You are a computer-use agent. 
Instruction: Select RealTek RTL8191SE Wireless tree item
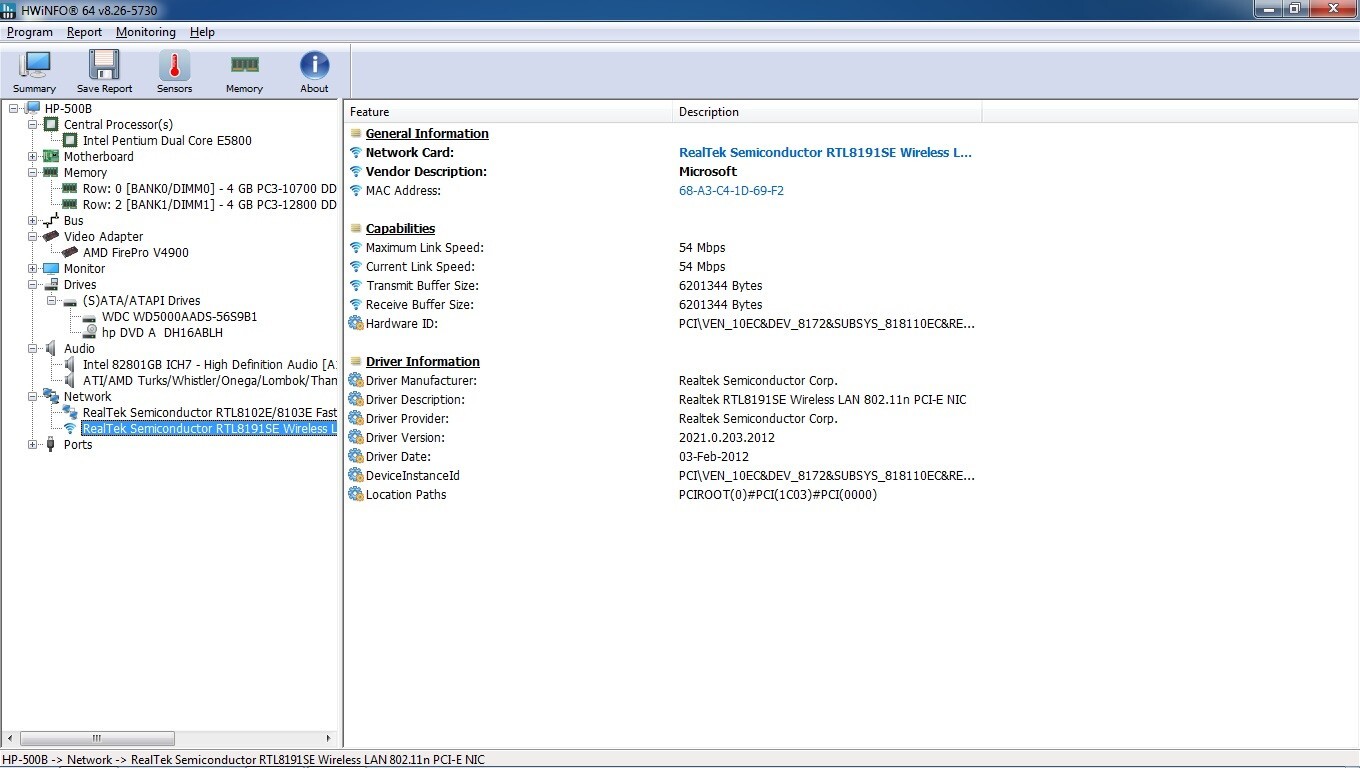point(208,428)
